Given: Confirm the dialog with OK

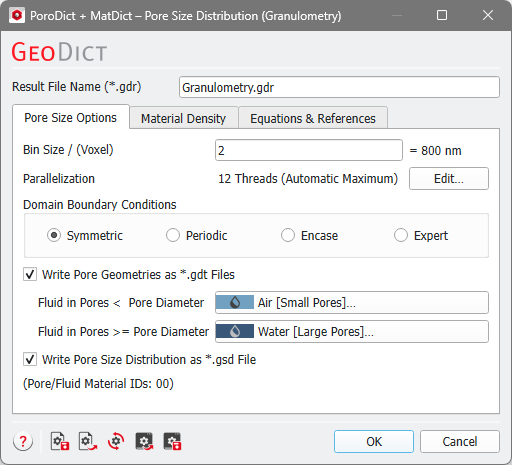Looking at the screenshot, I should click(x=374, y=441).
